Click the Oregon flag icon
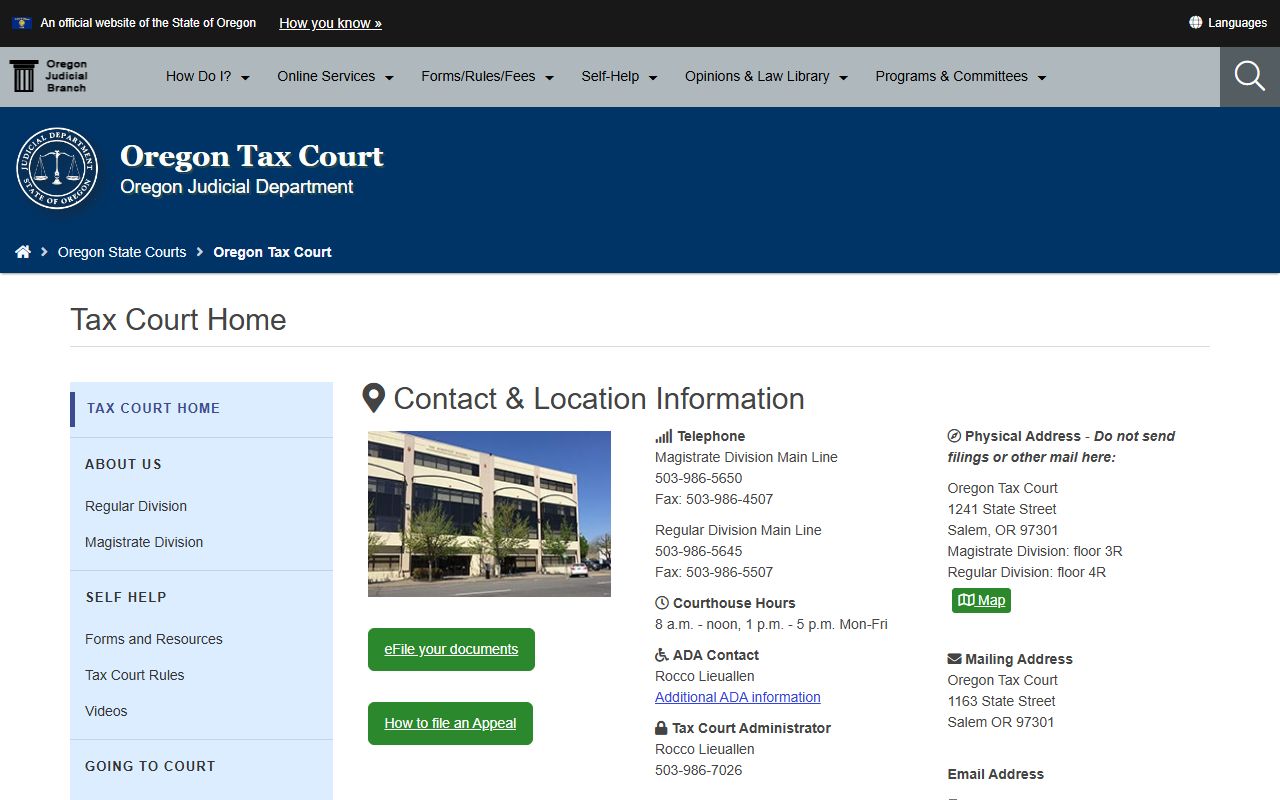 [x=22, y=22]
